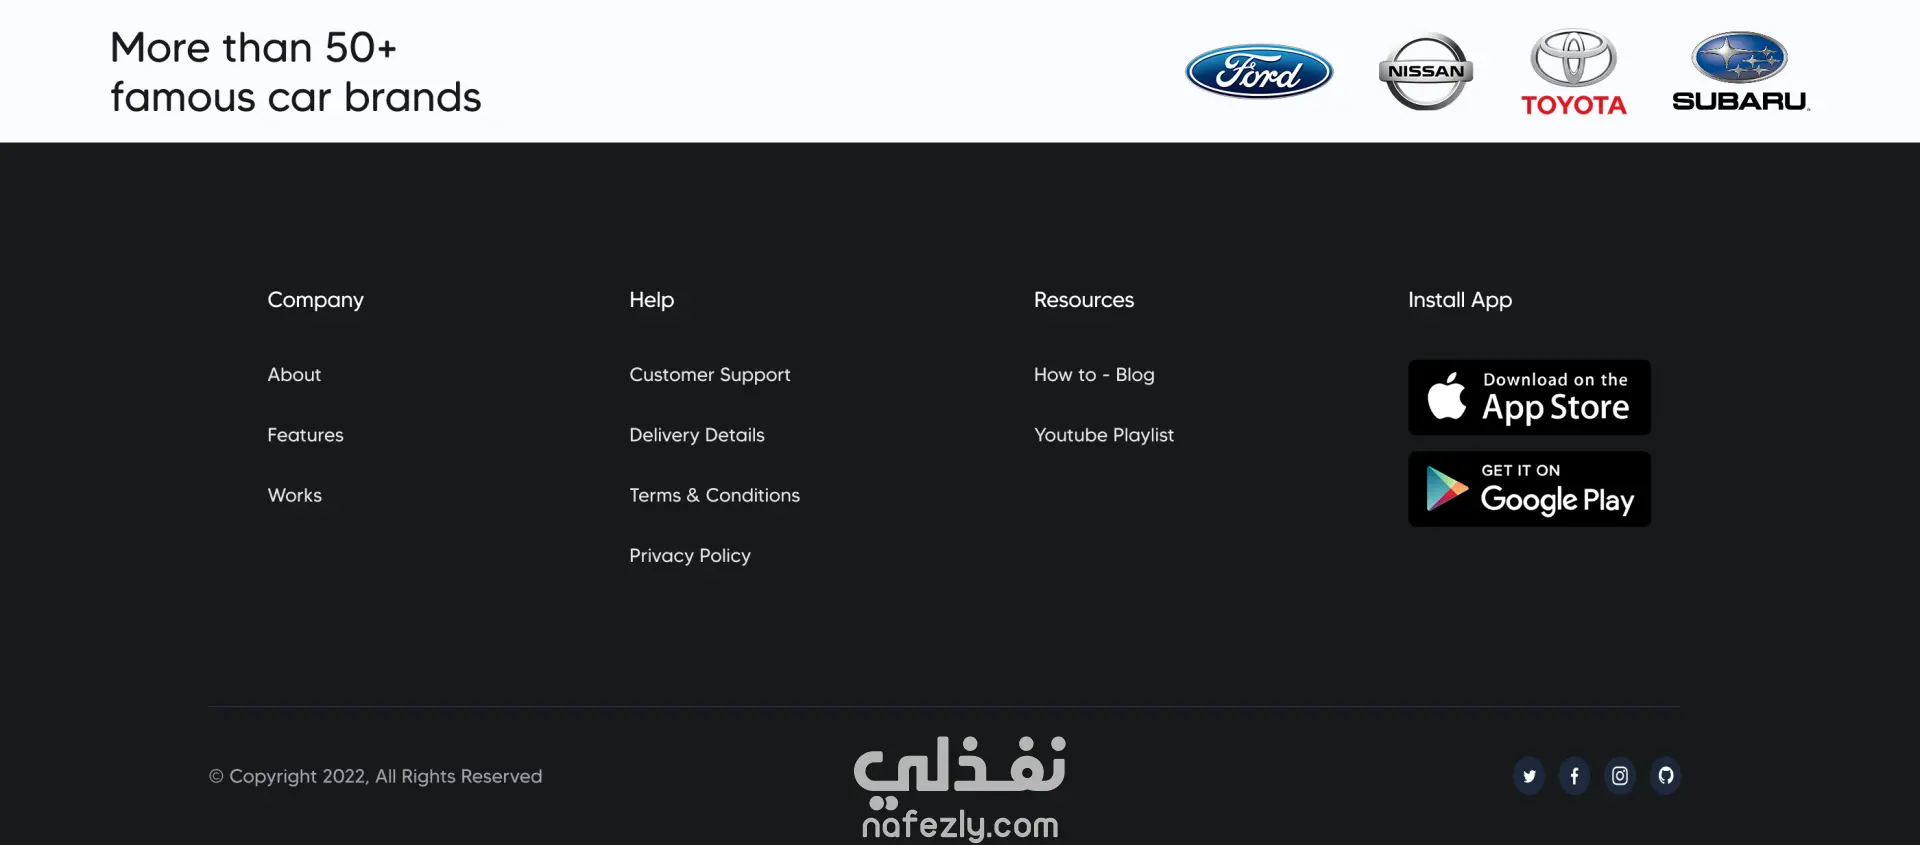Click the Company footer heading

click(x=315, y=300)
